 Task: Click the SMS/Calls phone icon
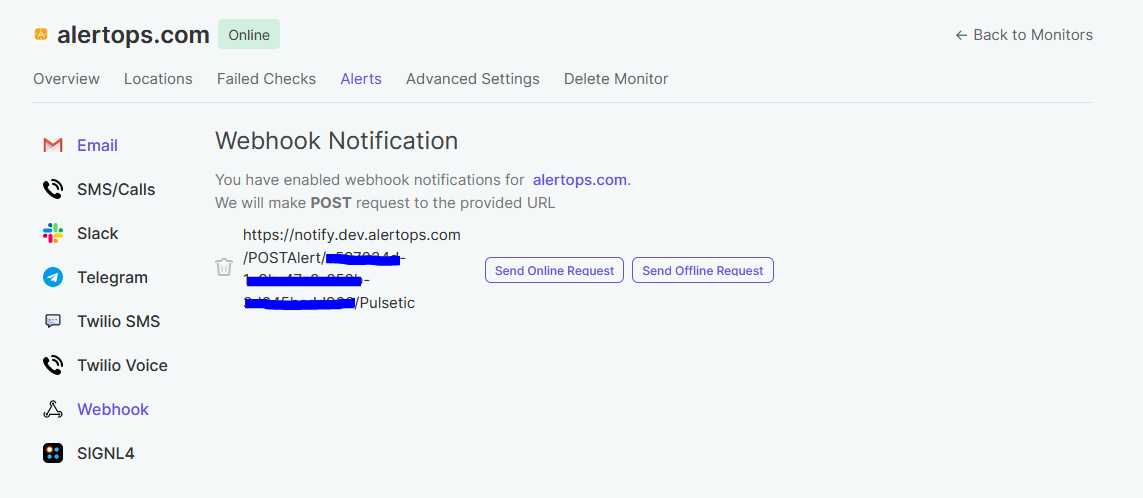tap(53, 190)
